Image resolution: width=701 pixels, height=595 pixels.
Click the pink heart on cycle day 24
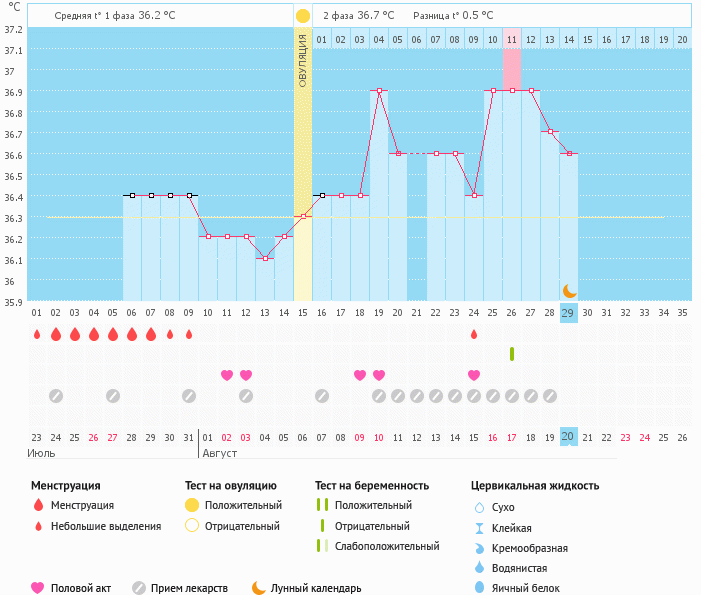pos(474,375)
